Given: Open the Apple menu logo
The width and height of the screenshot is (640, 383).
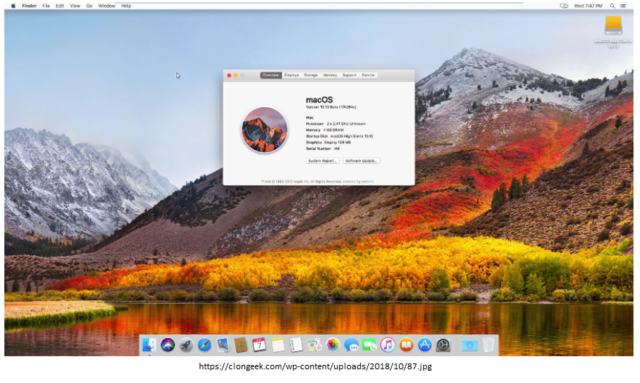Looking at the screenshot, I should (13, 6).
